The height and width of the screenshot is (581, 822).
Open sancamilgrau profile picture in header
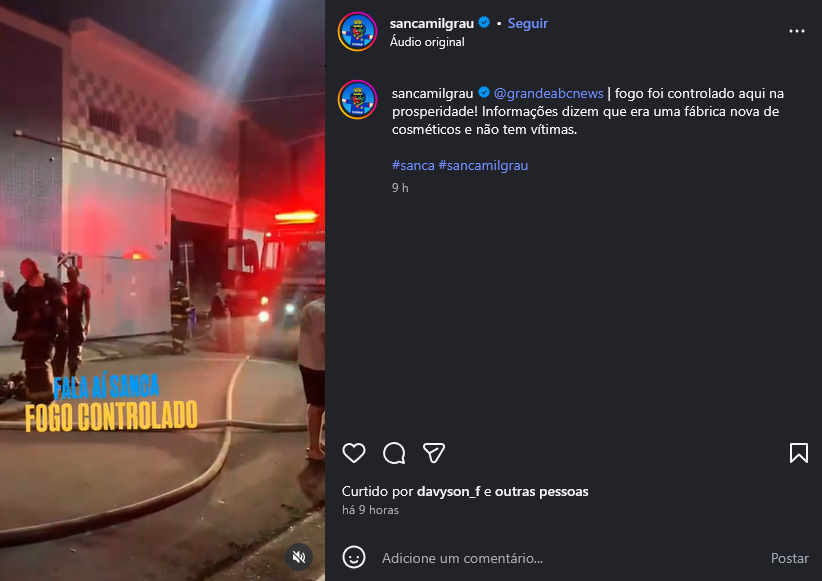tap(358, 31)
